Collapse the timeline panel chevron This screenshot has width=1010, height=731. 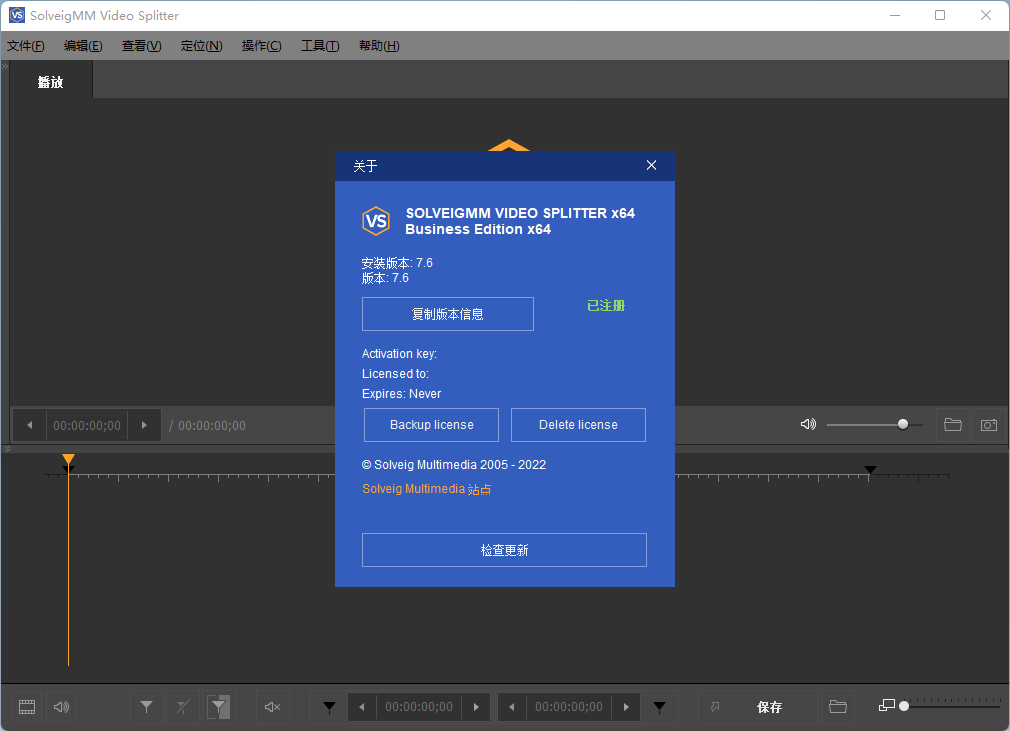pyautogui.click(x=7, y=448)
